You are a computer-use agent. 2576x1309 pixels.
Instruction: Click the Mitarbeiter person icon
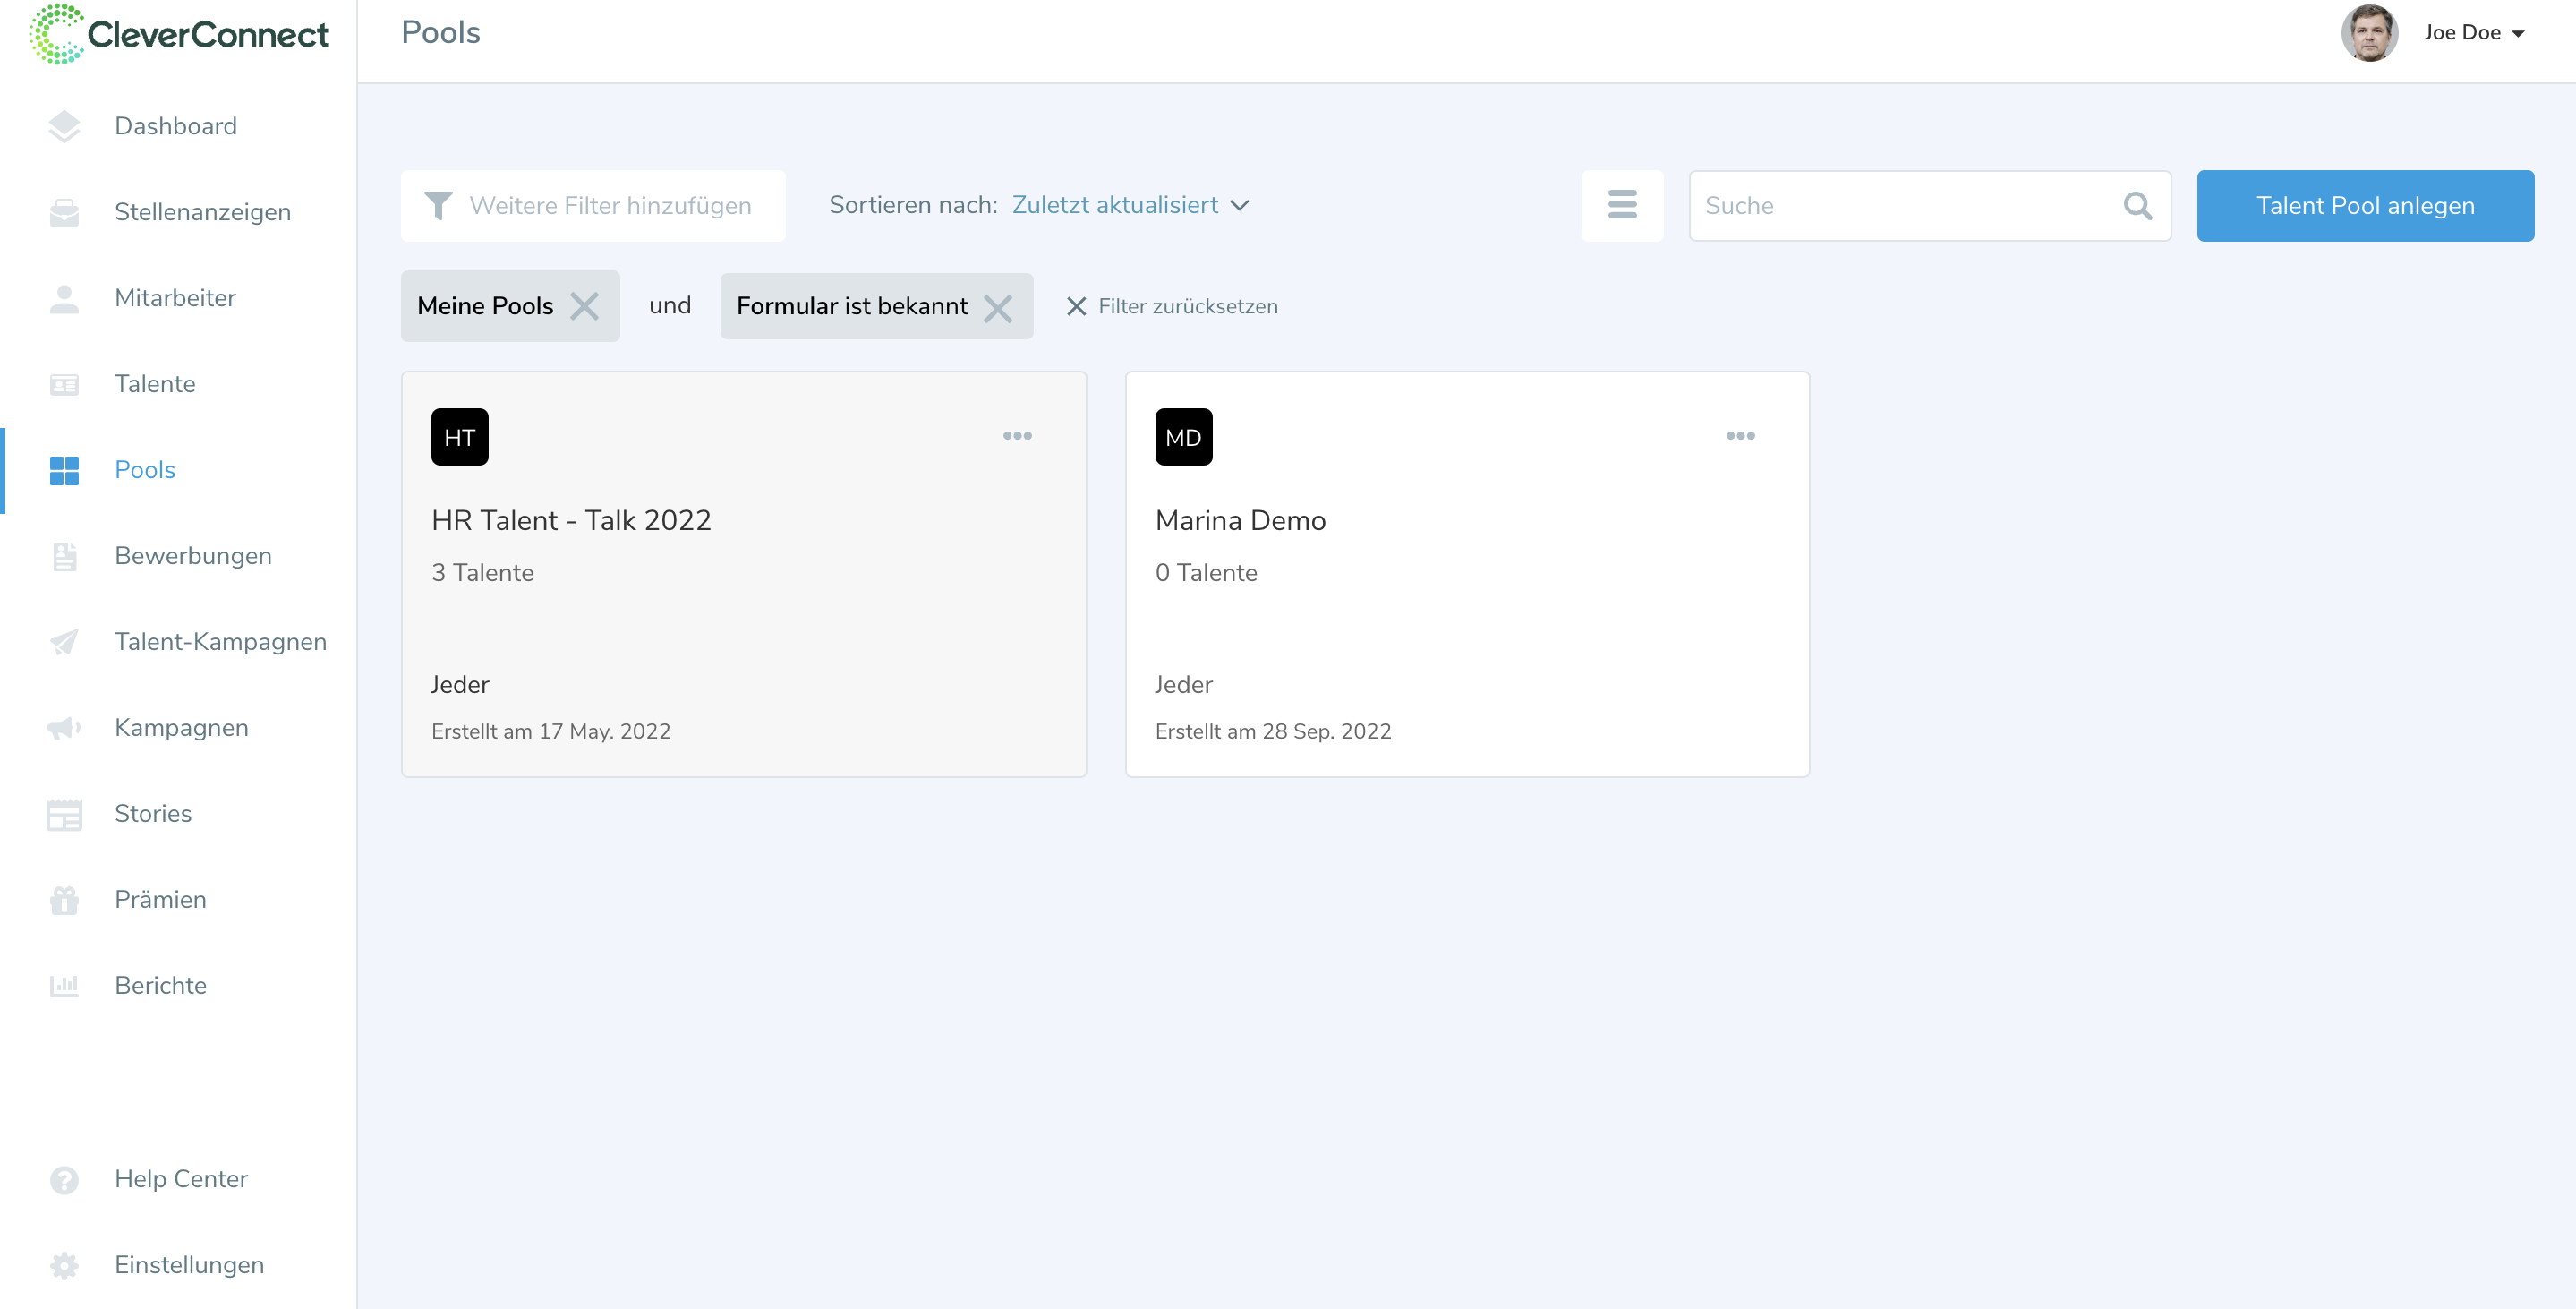(x=64, y=298)
